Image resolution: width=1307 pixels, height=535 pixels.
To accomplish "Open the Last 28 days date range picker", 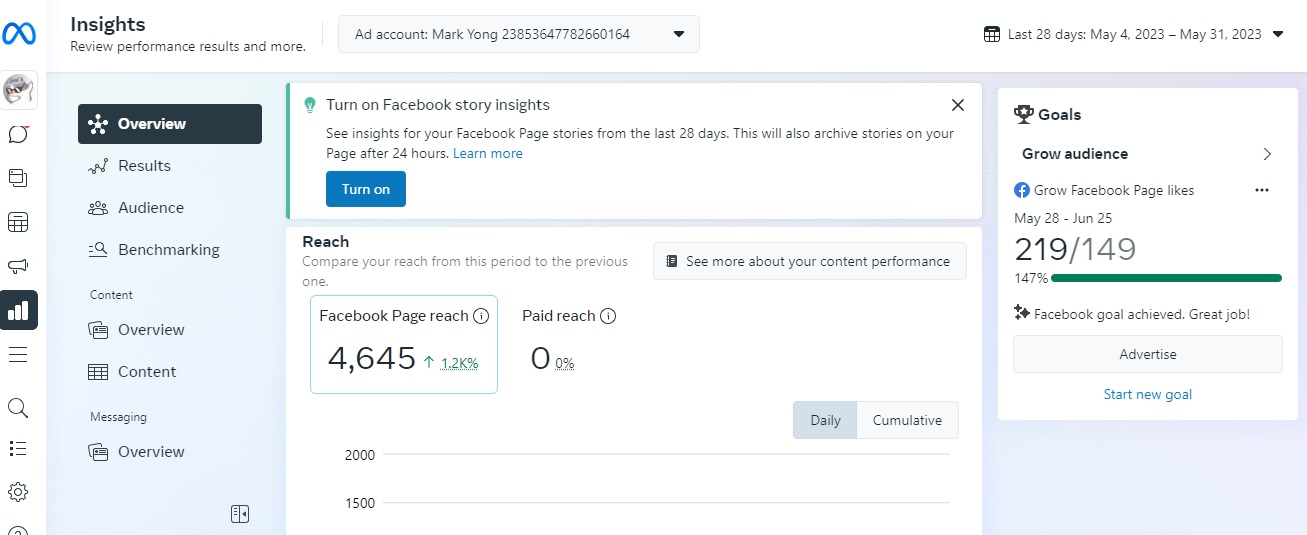I will coord(1133,34).
